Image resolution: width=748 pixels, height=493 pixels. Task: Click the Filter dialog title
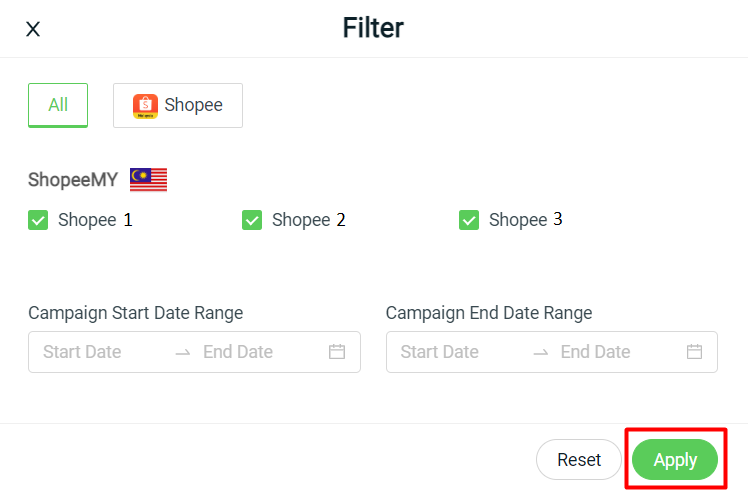click(x=373, y=27)
